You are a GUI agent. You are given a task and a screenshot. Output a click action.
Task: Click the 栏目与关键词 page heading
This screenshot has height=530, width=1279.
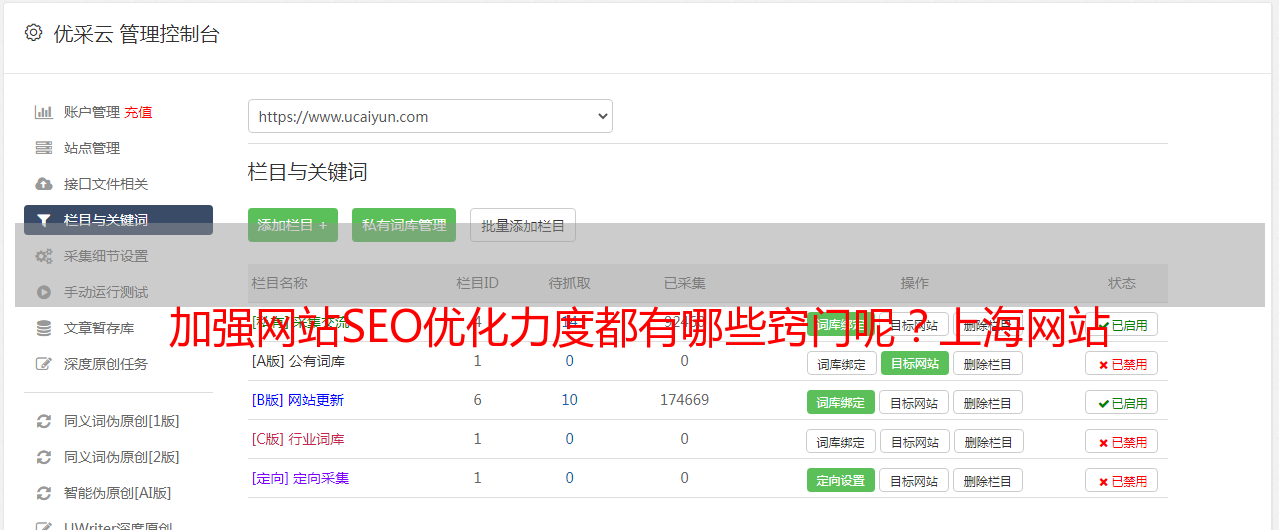[308, 172]
